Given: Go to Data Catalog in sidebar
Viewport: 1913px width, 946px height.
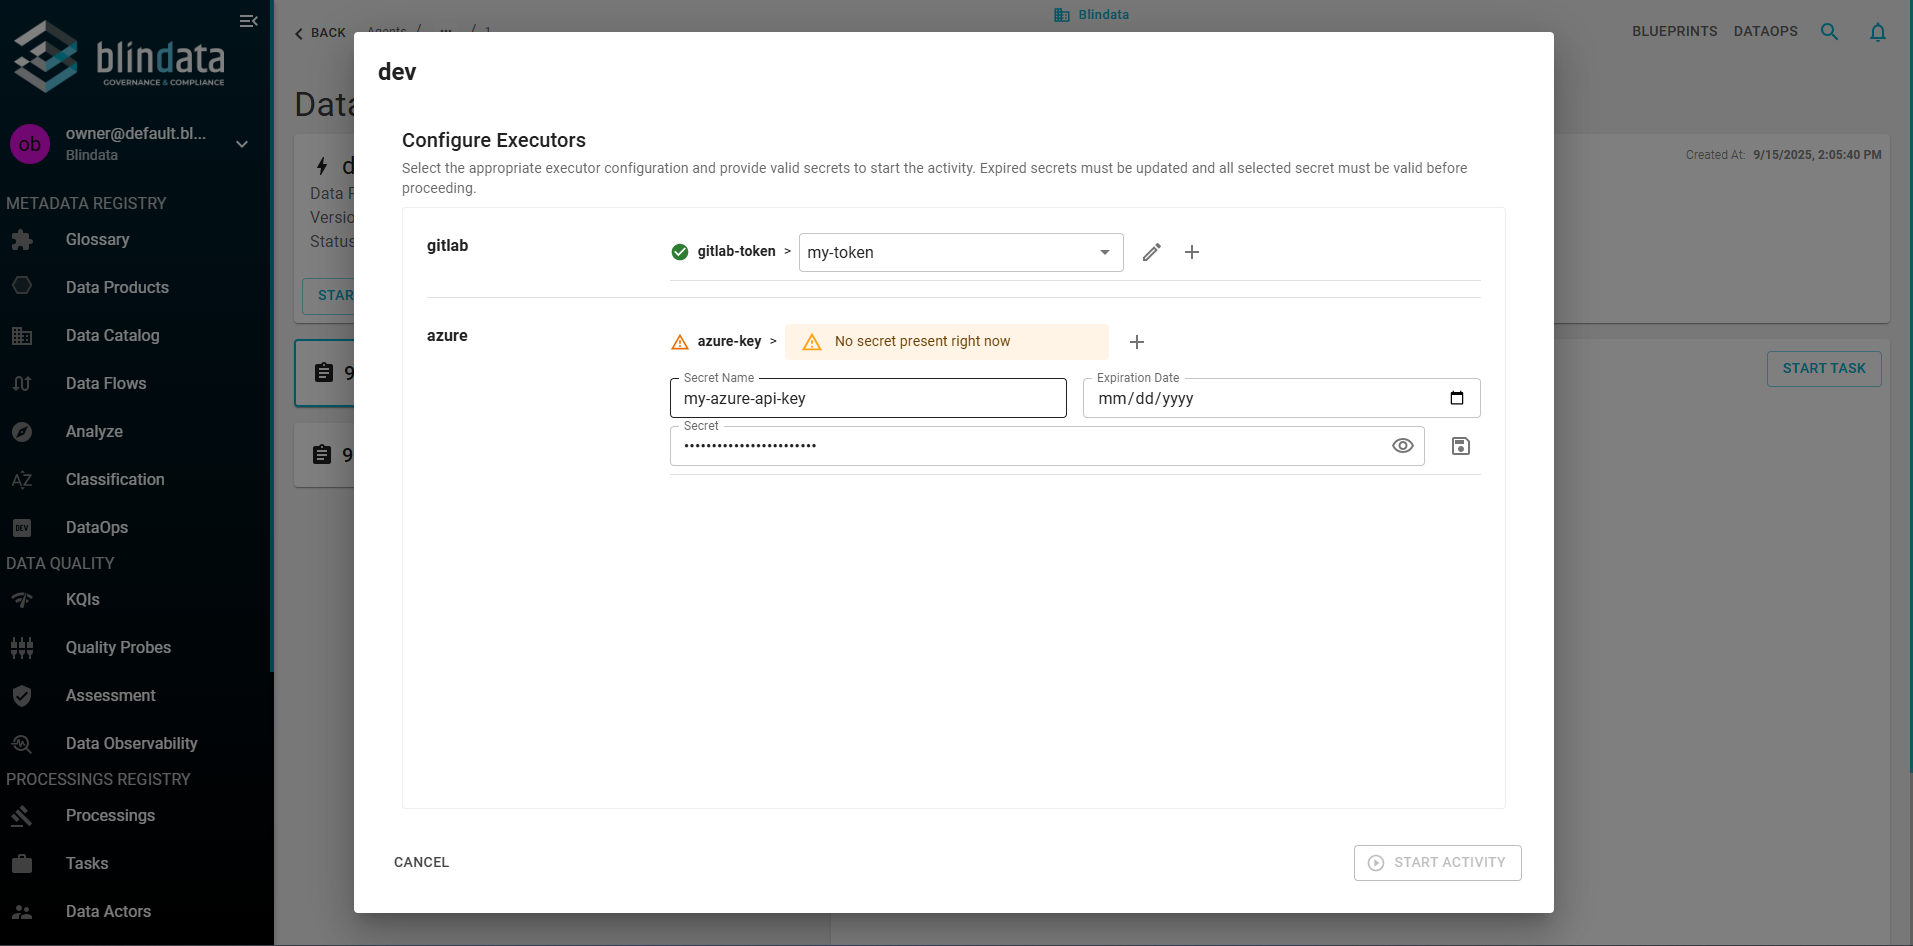Looking at the screenshot, I should [x=112, y=336].
